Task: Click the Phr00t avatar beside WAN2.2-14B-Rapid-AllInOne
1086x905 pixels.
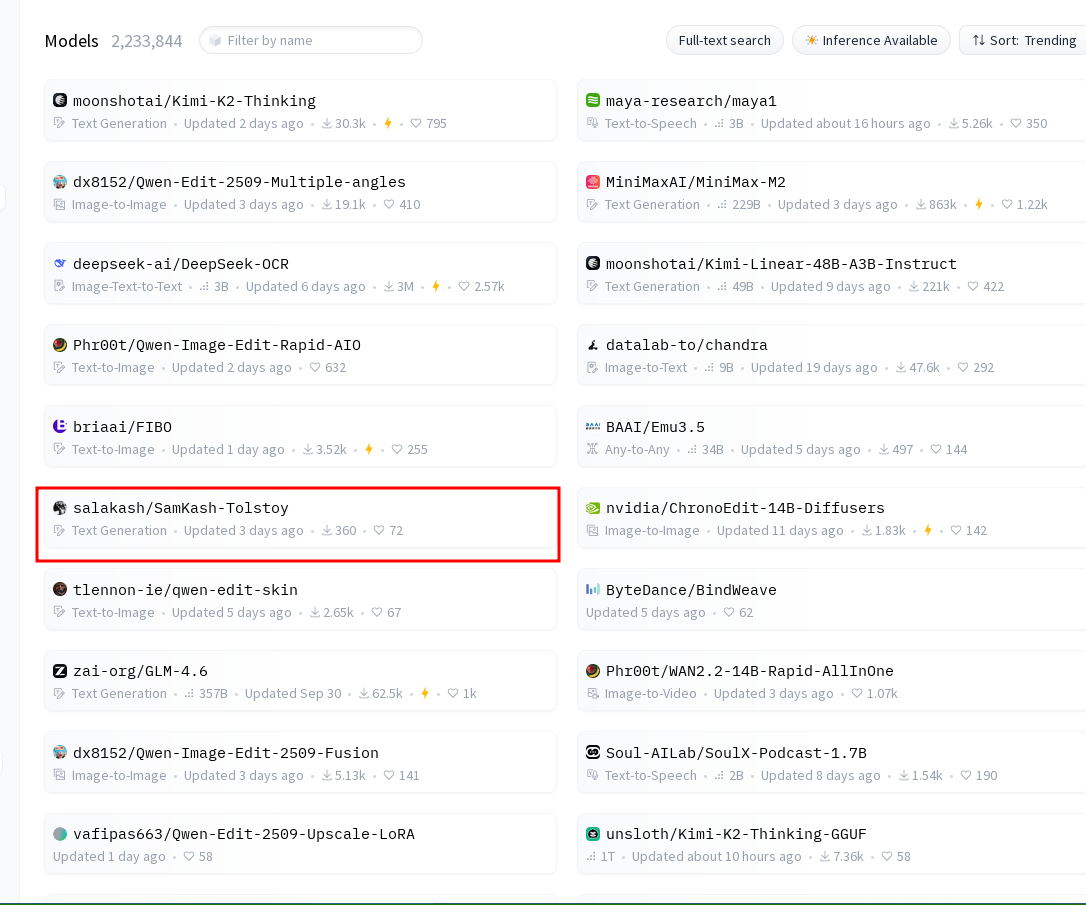Action: pos(593,671)
